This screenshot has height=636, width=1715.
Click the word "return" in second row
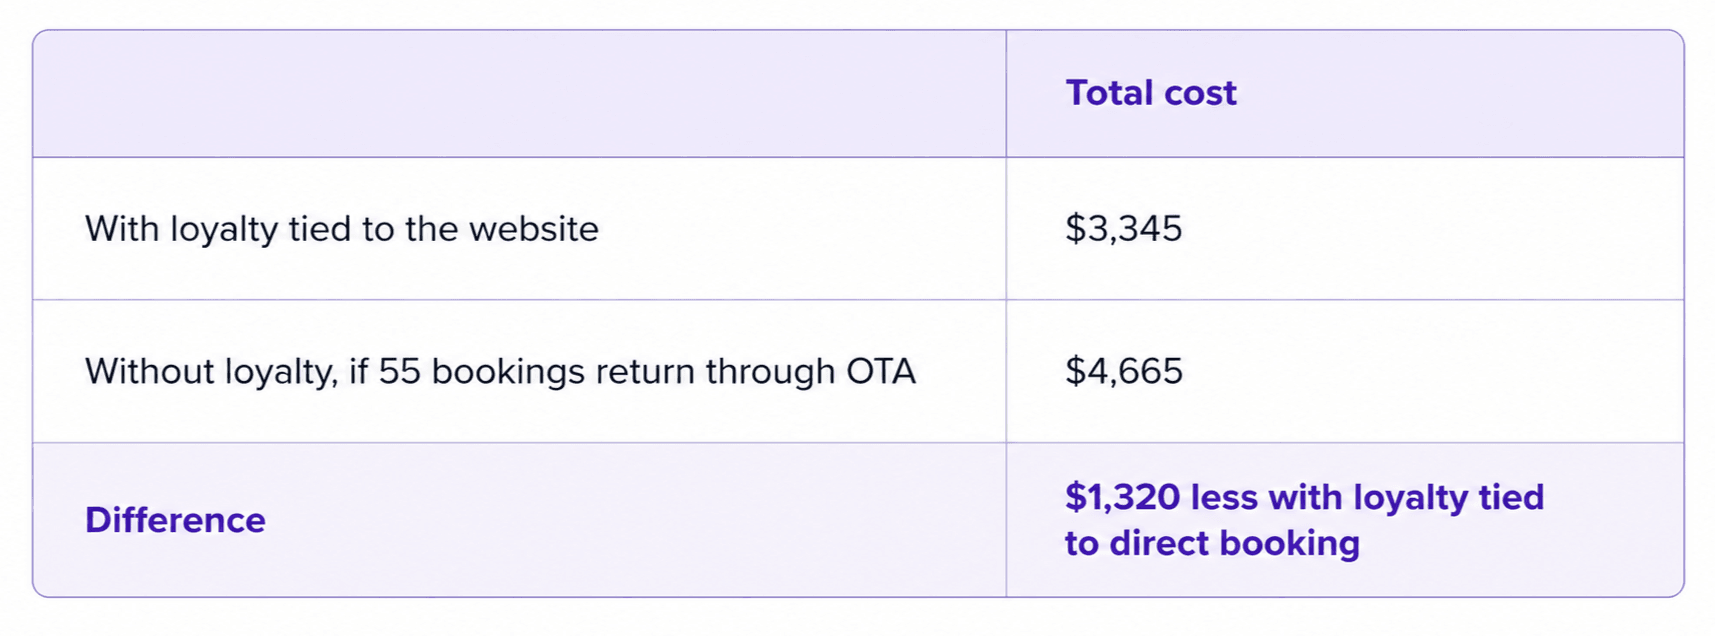[x=645, y=373]
